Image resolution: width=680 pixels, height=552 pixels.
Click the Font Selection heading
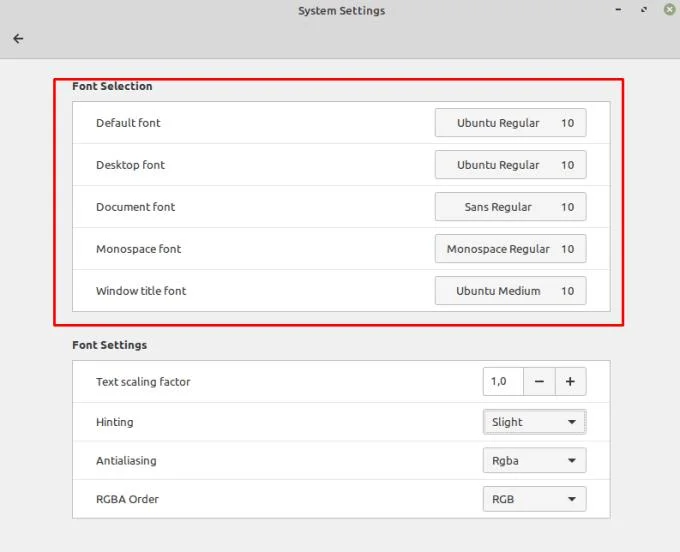click(112, 86)
